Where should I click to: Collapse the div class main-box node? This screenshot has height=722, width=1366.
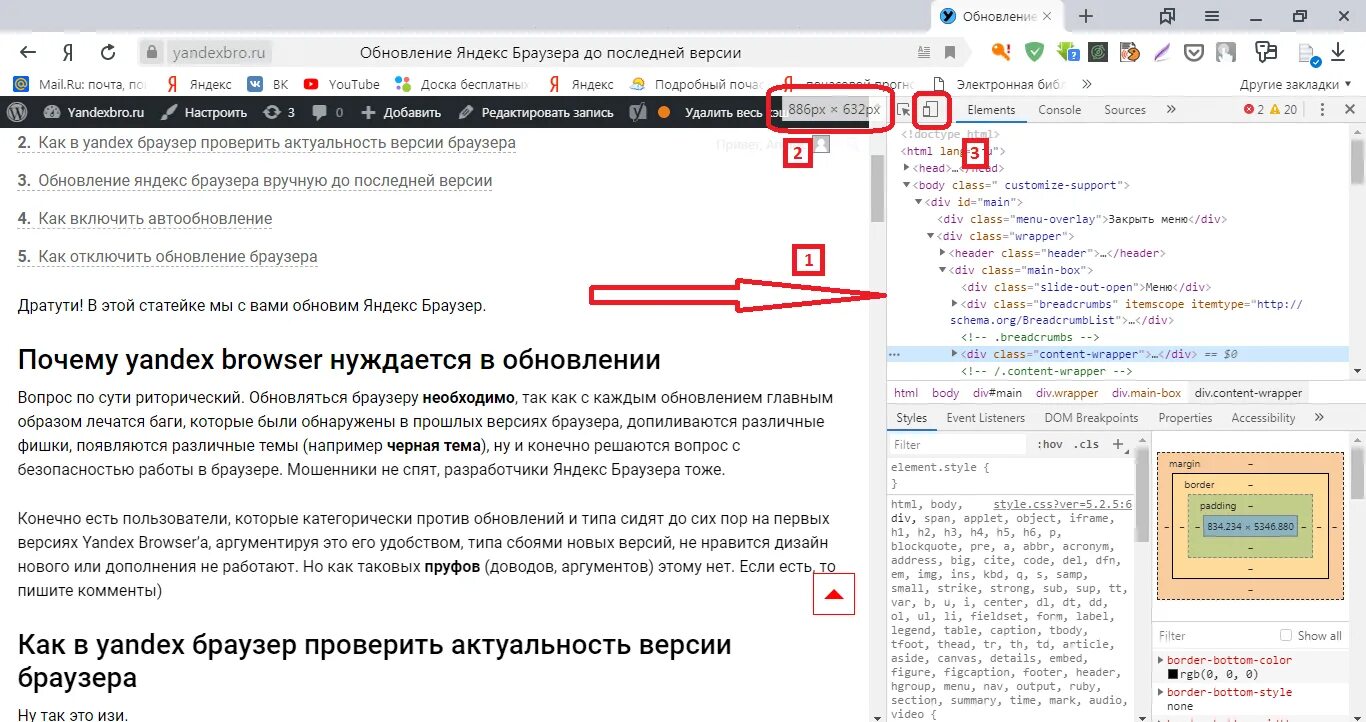click(x=942, y=270)
